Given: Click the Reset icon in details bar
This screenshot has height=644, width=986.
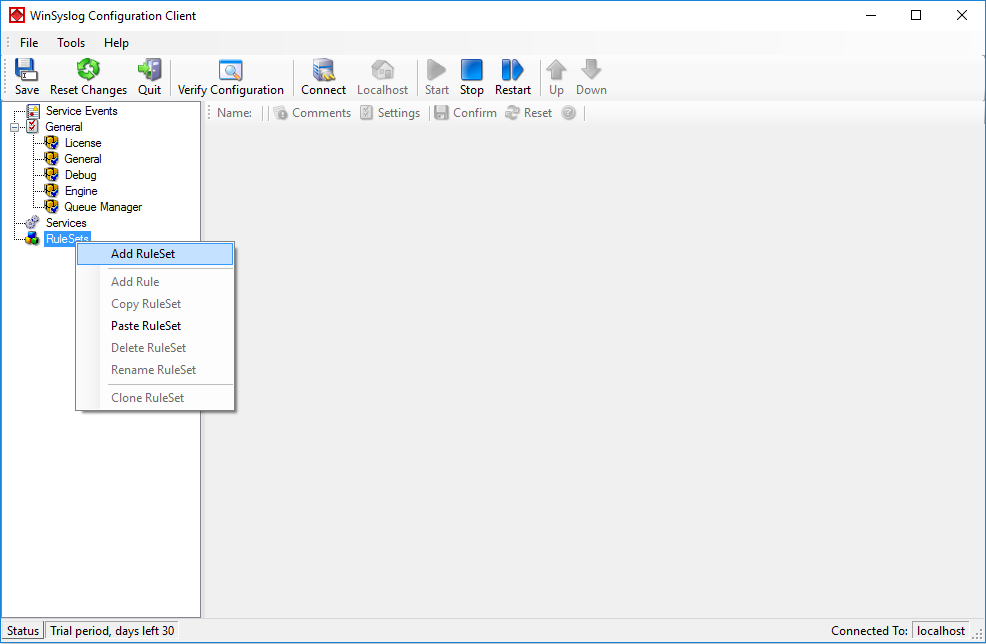Looking at the screenshot, I should [512, 113].
